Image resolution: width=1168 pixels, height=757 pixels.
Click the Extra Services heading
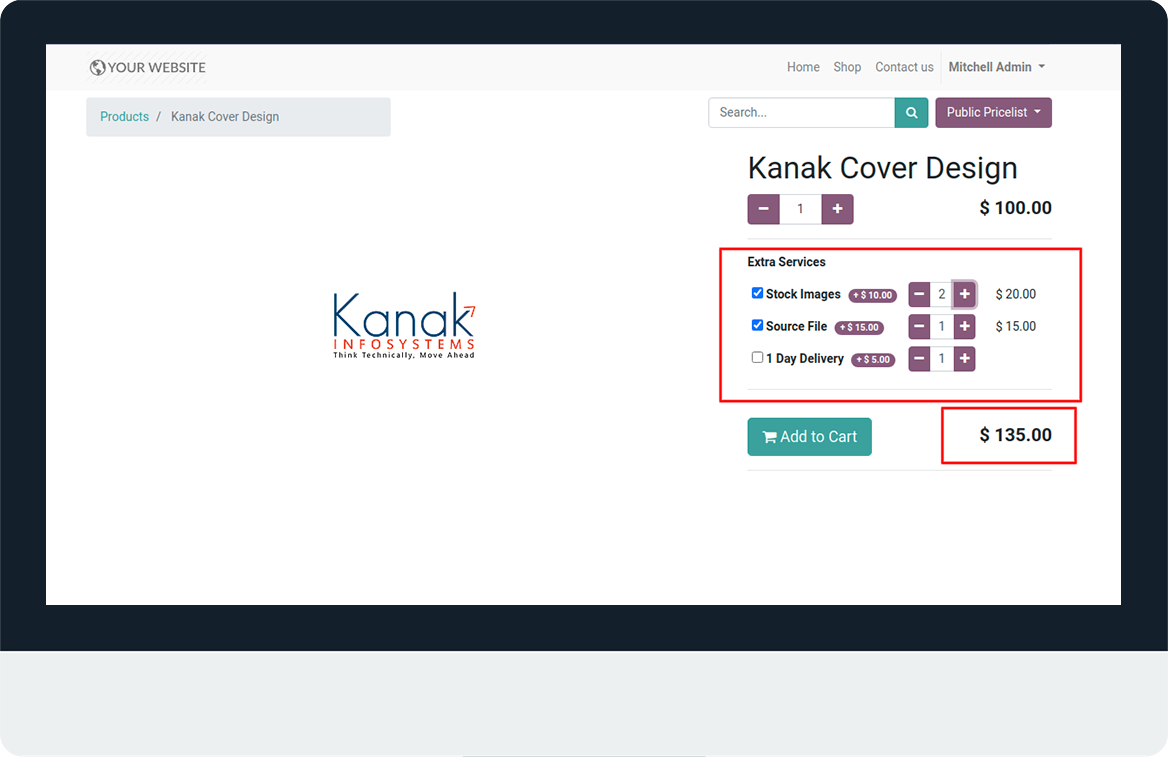click(787, 262)
